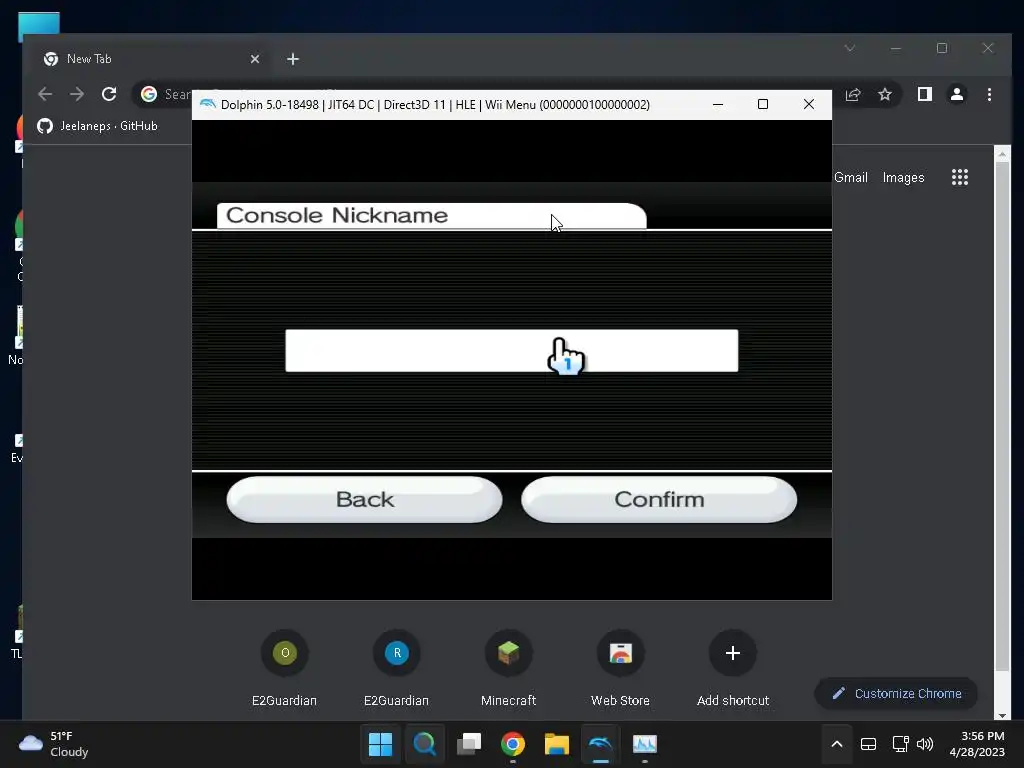Open Minecraft shortcut
Image resolution: width=1024 pixels, height=768 pixels.
click(x=508, y=669)
